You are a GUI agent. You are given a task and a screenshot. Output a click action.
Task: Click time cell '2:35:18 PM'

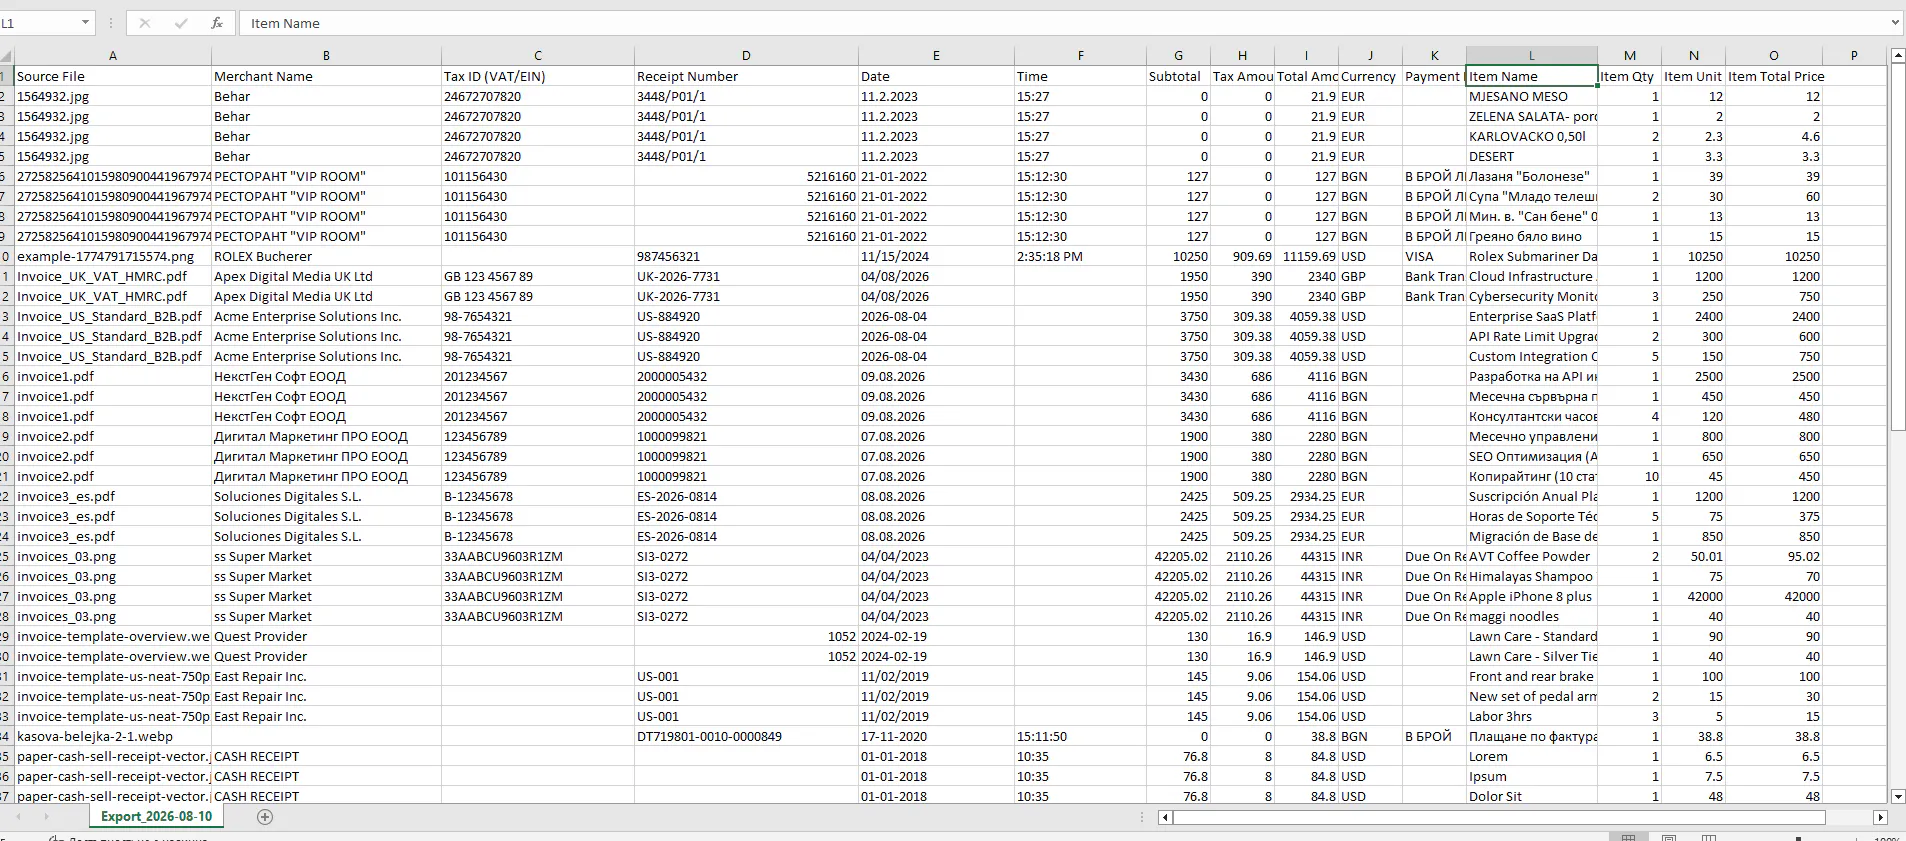(1080, 256)
